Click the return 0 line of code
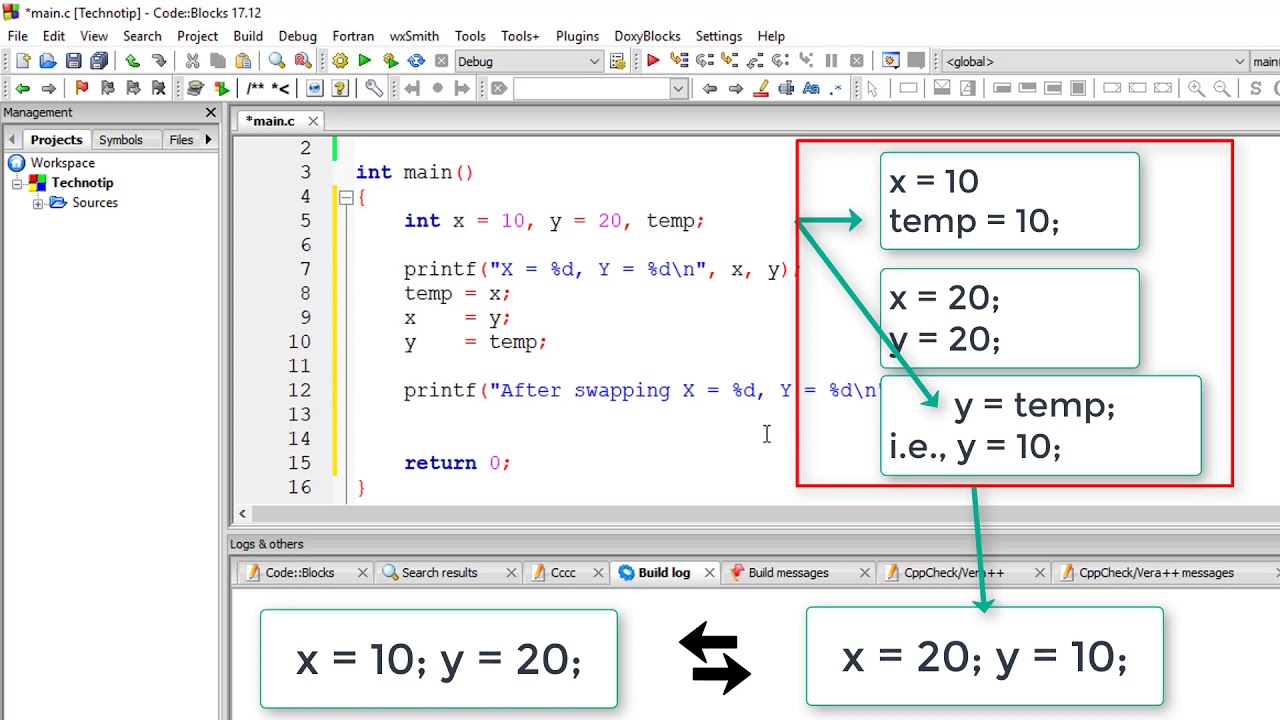The image size is (1280, 720). coord(457,463)
